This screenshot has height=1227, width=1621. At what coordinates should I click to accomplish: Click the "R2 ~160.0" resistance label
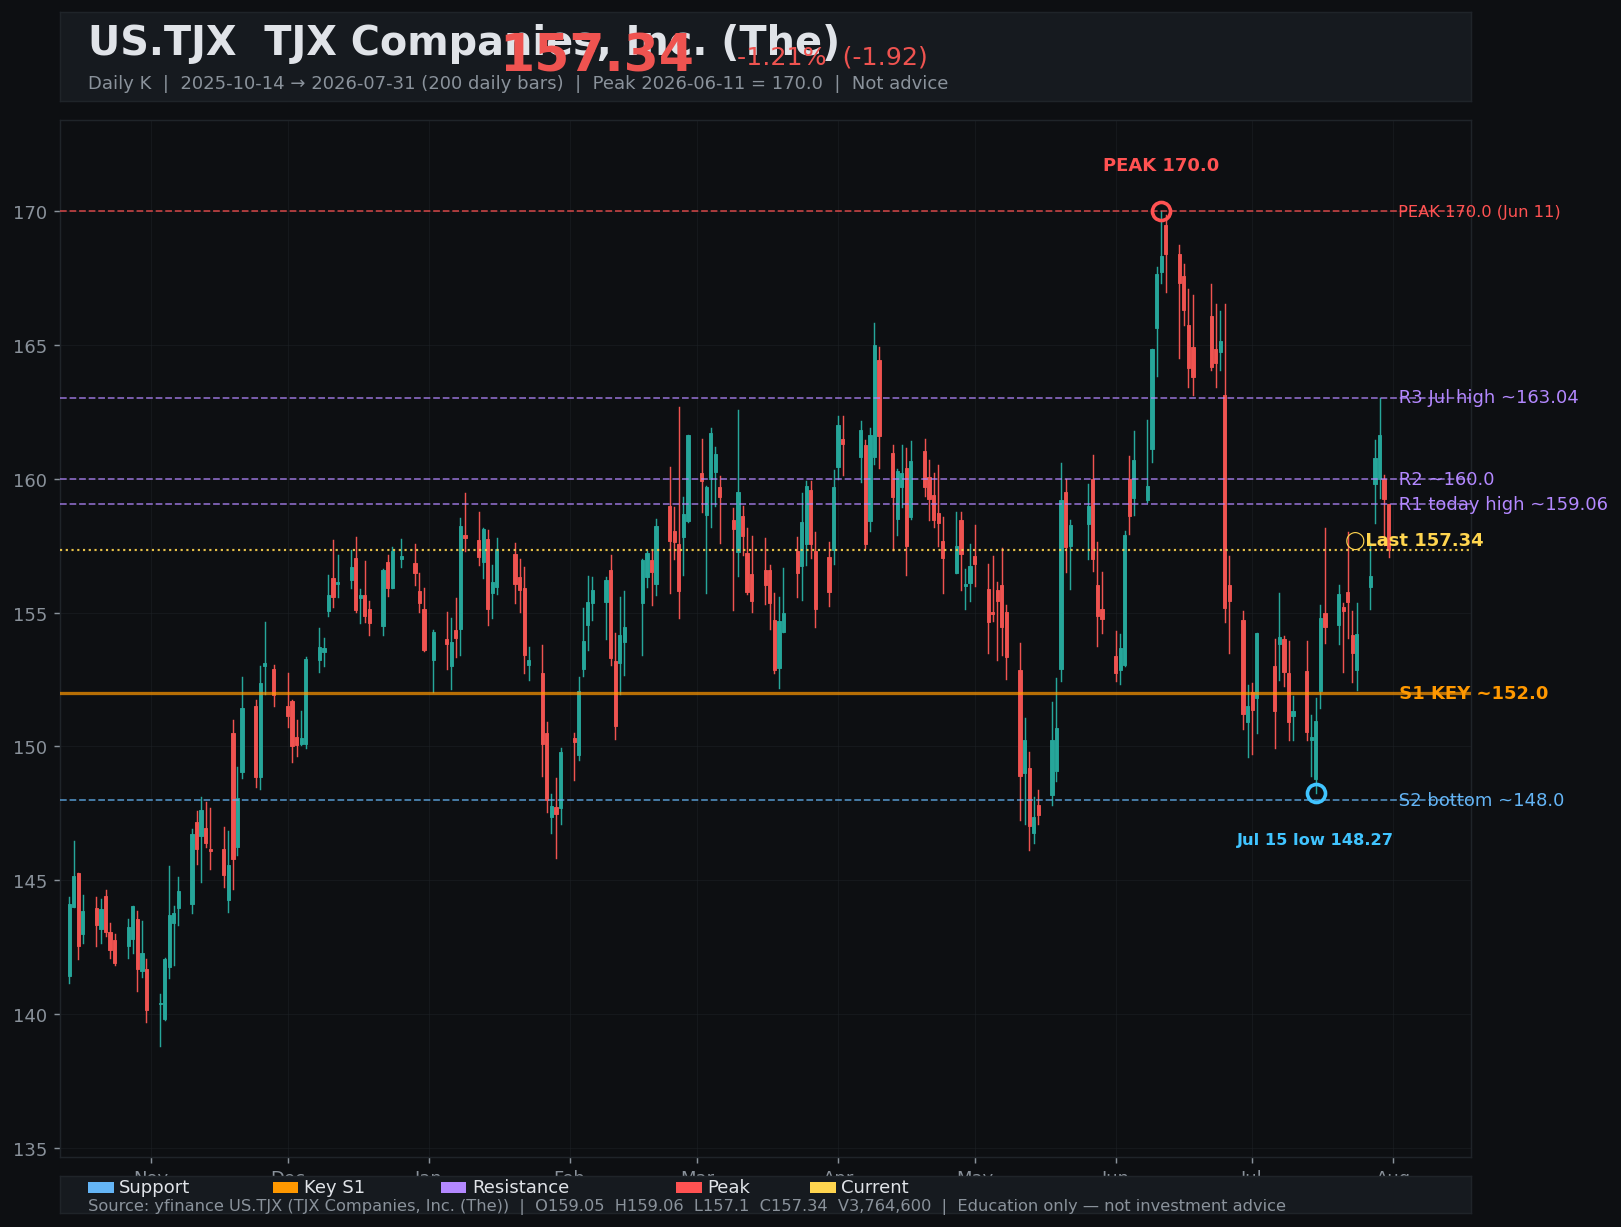[1446, 479]
